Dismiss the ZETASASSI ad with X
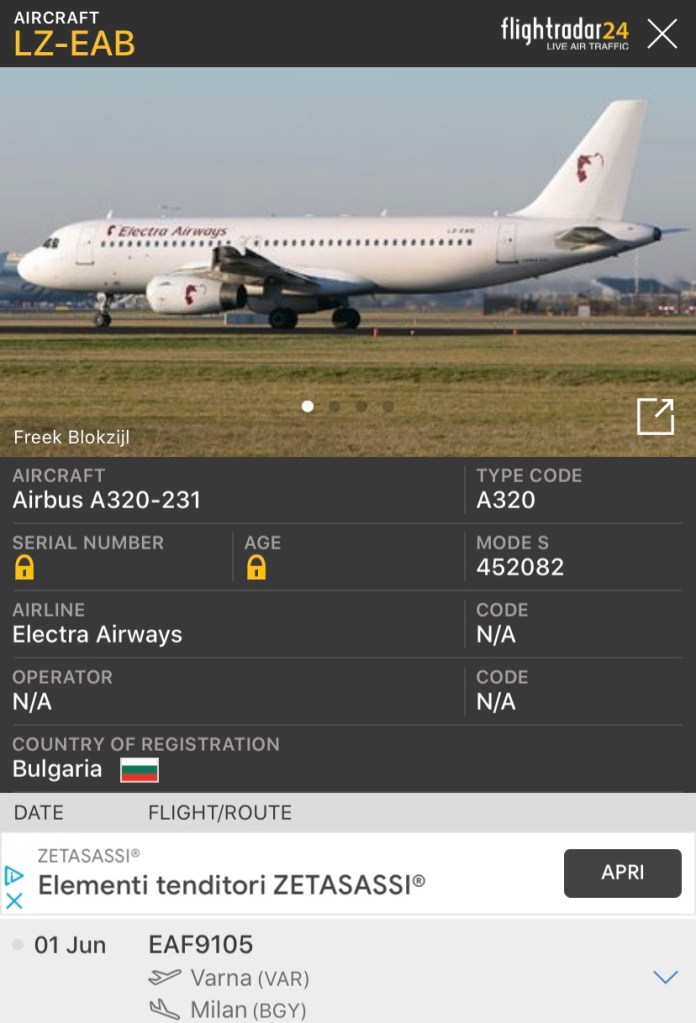696x1023 pixels. [x=14, y=901]
